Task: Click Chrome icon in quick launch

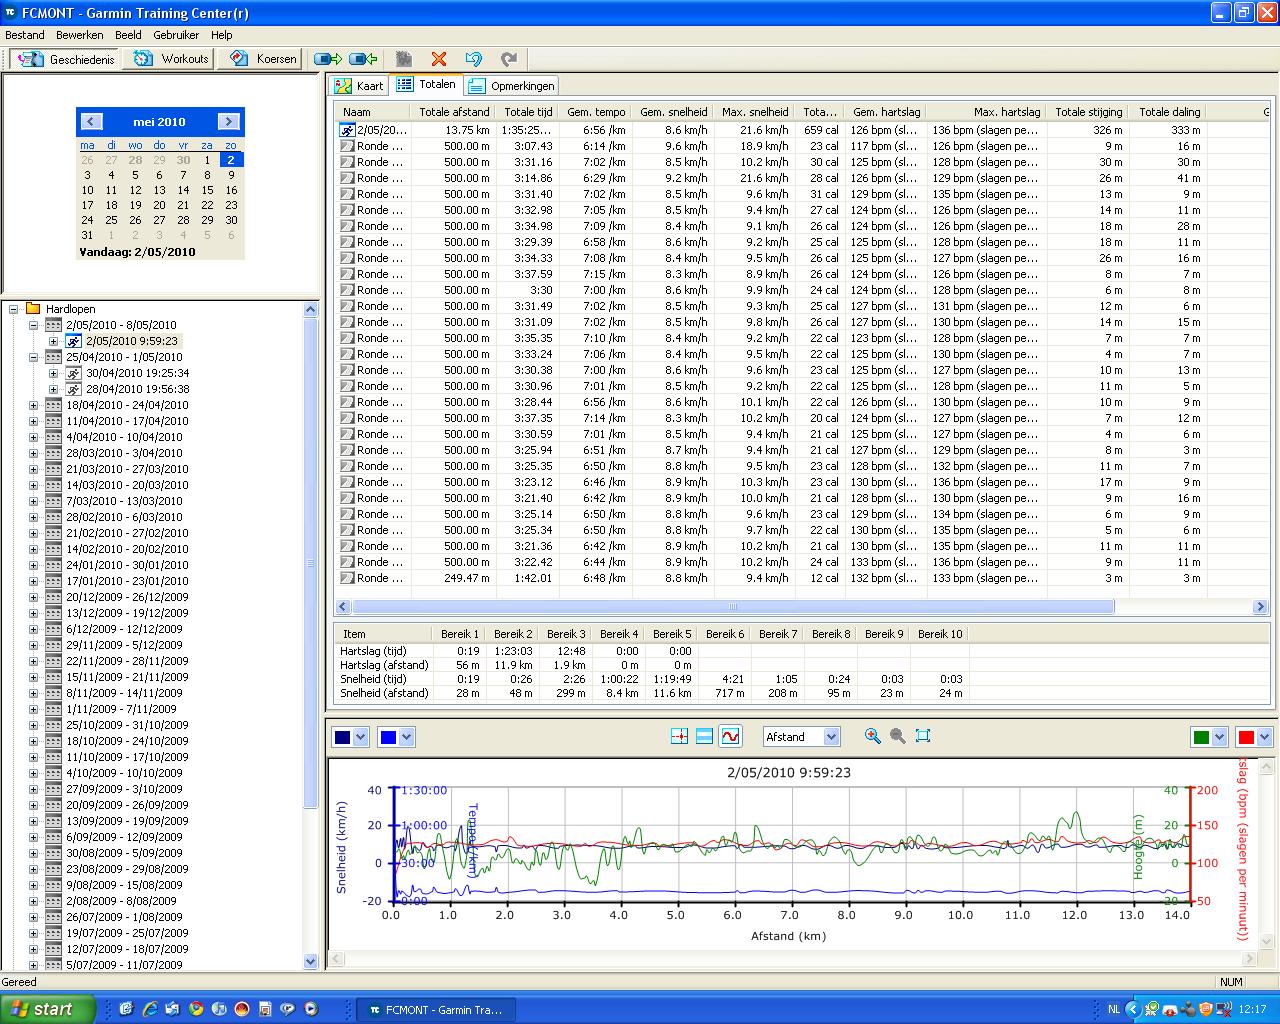Action: 195,1009
